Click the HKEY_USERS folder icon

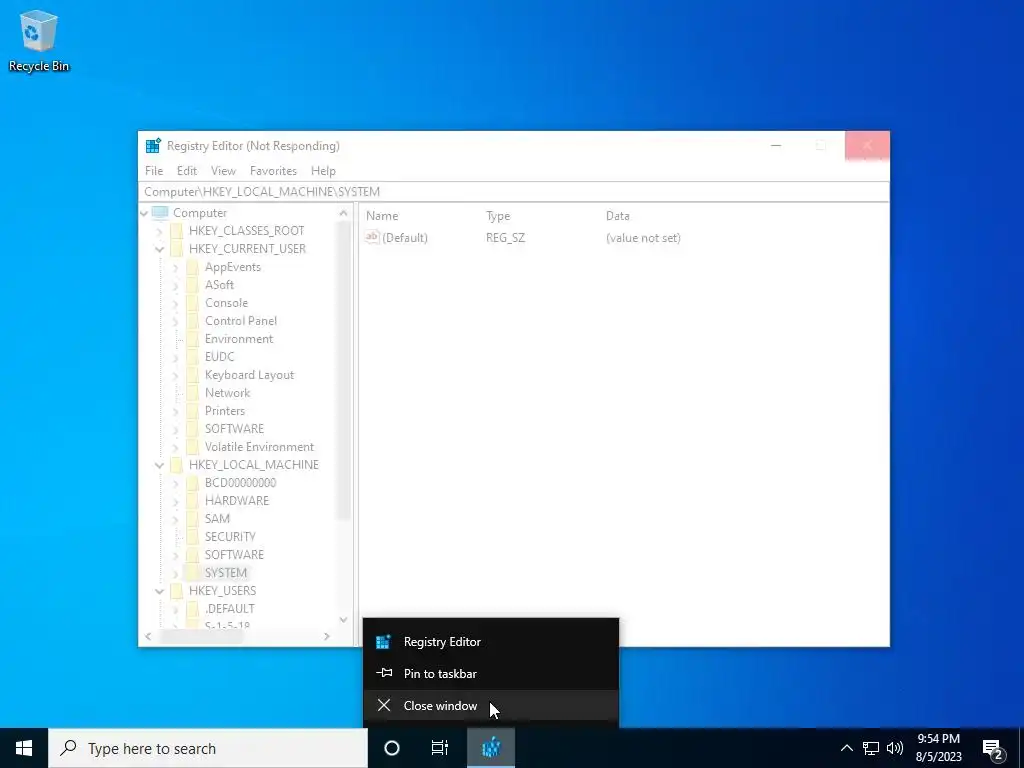[176, 590]
